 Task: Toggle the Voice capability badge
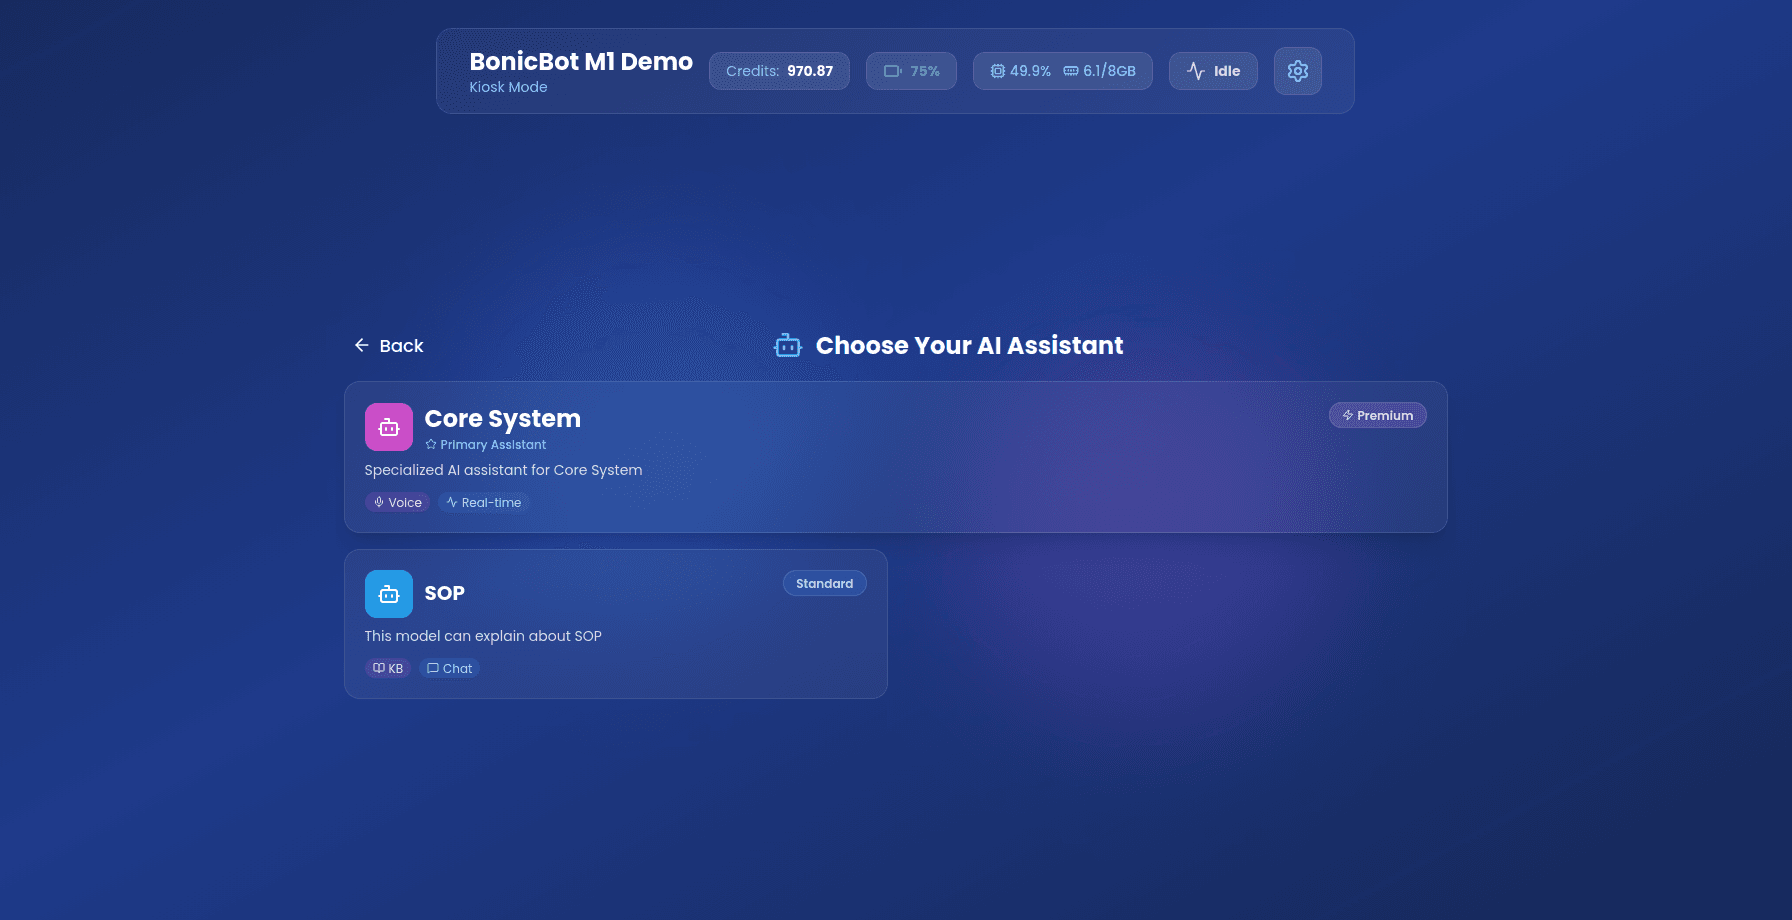click(x=397, y=502)
